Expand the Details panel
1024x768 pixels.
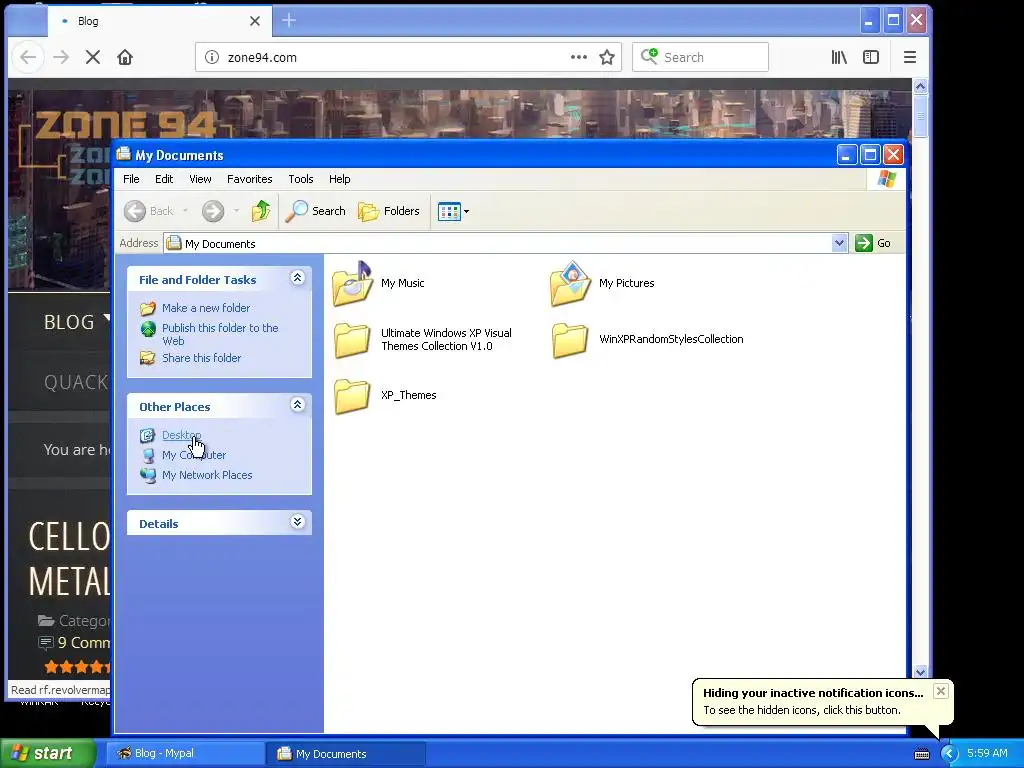tap(297, 522)
